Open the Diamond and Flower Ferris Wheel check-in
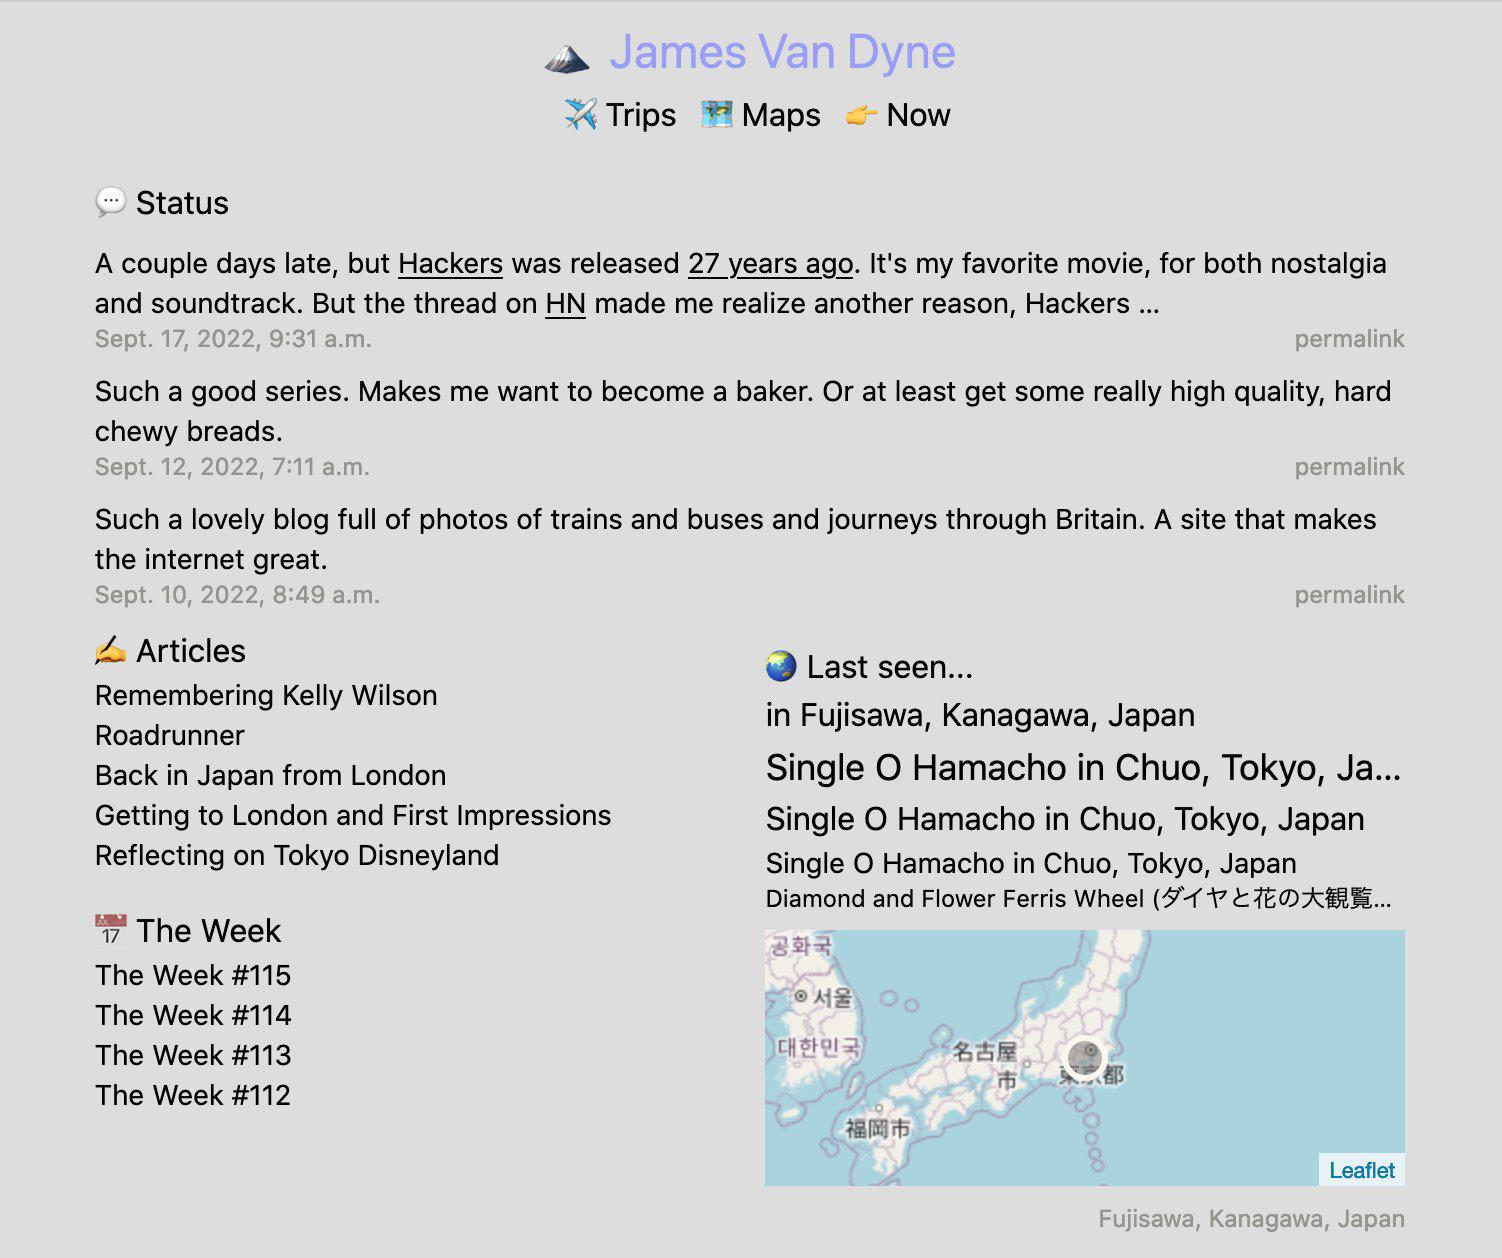The image size is (1502, 1258). pos(1077,899)
